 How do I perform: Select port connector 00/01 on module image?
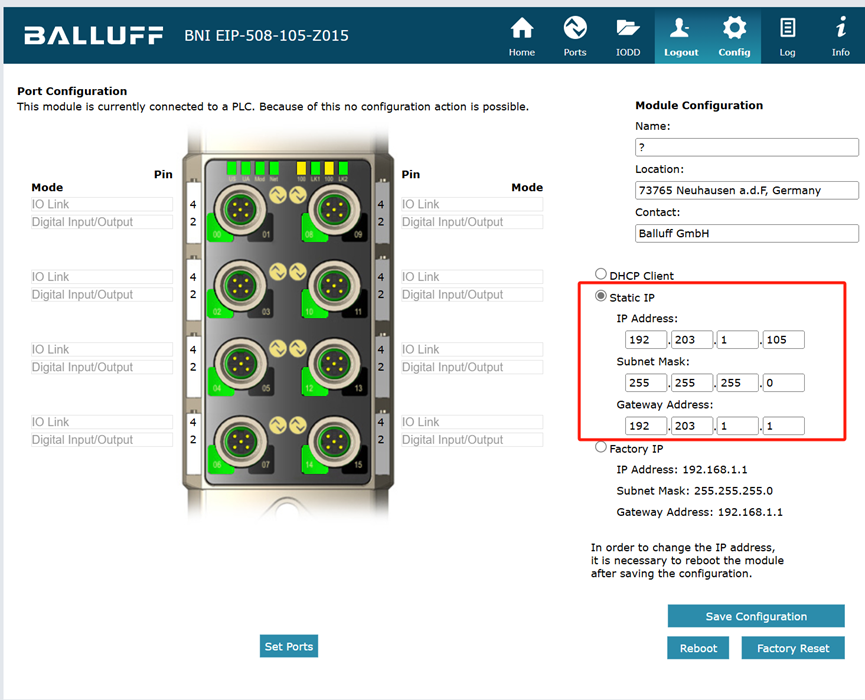pos(240,210)
